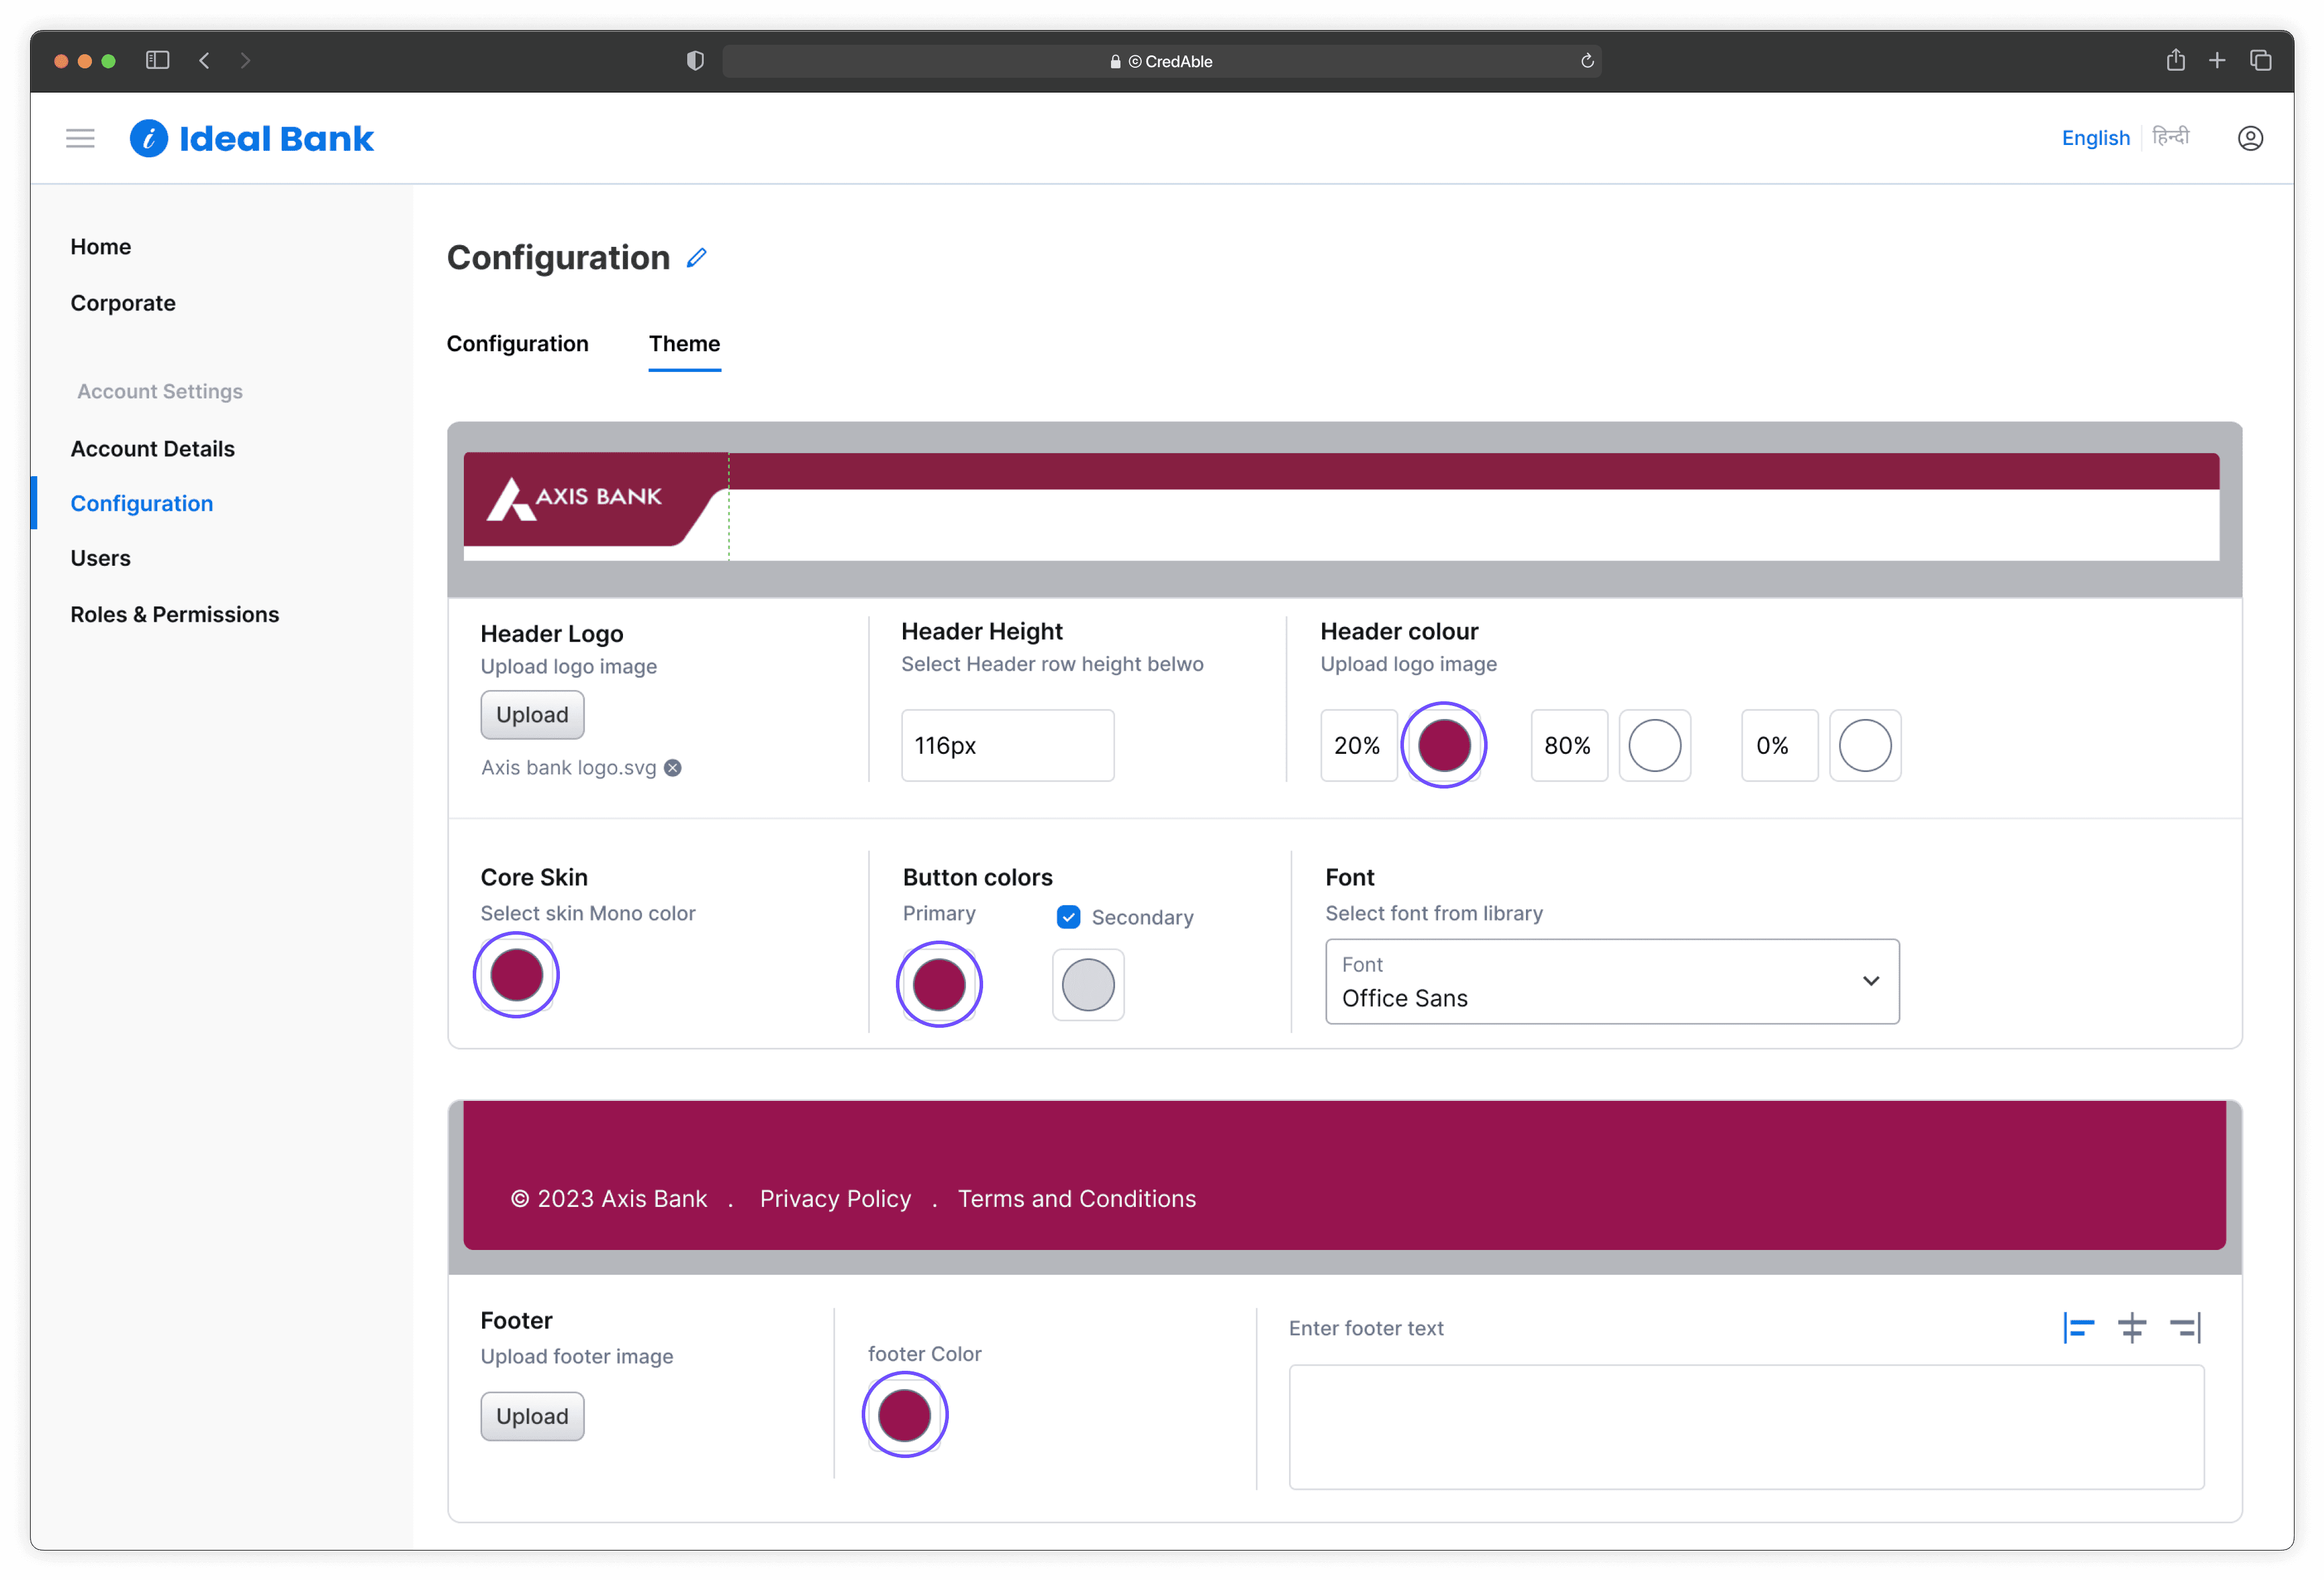This screenshot has height=1580, width=2324.
Task: Open the footer Color swatch
Action: pyautogui.click(x=904, y=1415)
